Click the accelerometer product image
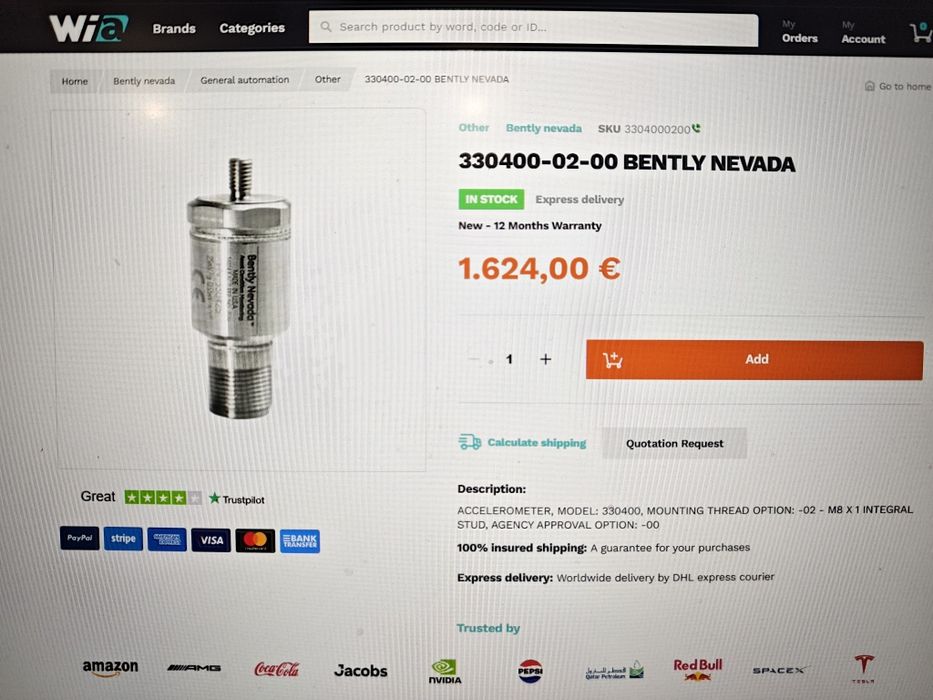This screenshot has height=700, width=933. point(240,288)
